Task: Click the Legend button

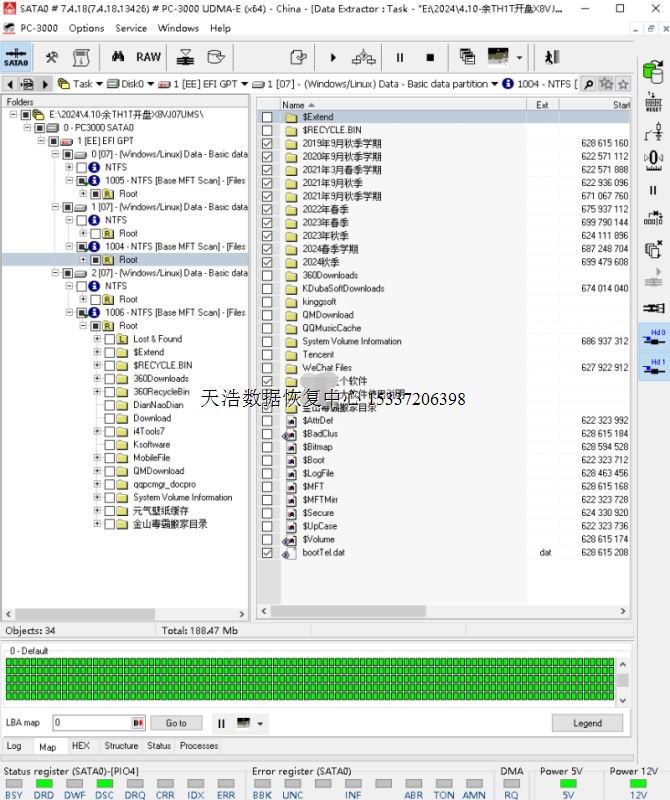Action: (587, 723)
